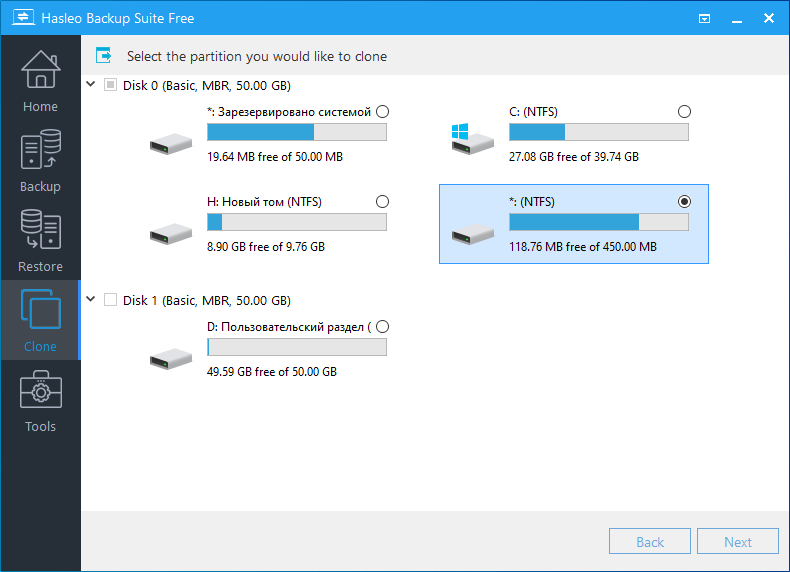Check the Disk 0 checkbox

pos(110,85)
